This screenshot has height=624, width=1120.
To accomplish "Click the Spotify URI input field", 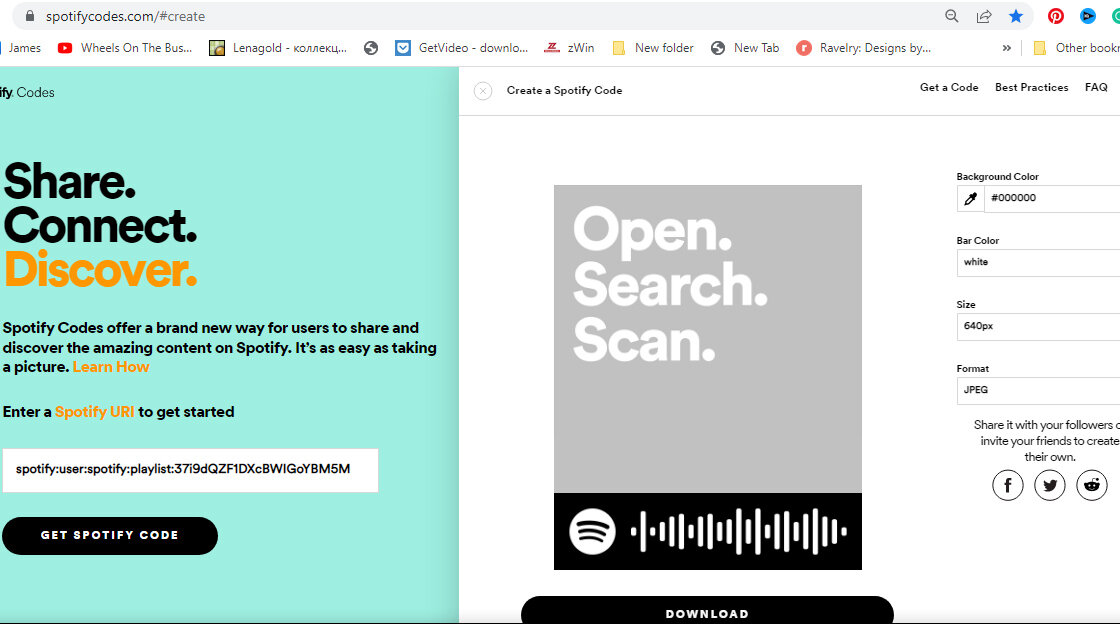I will [190, 470].
